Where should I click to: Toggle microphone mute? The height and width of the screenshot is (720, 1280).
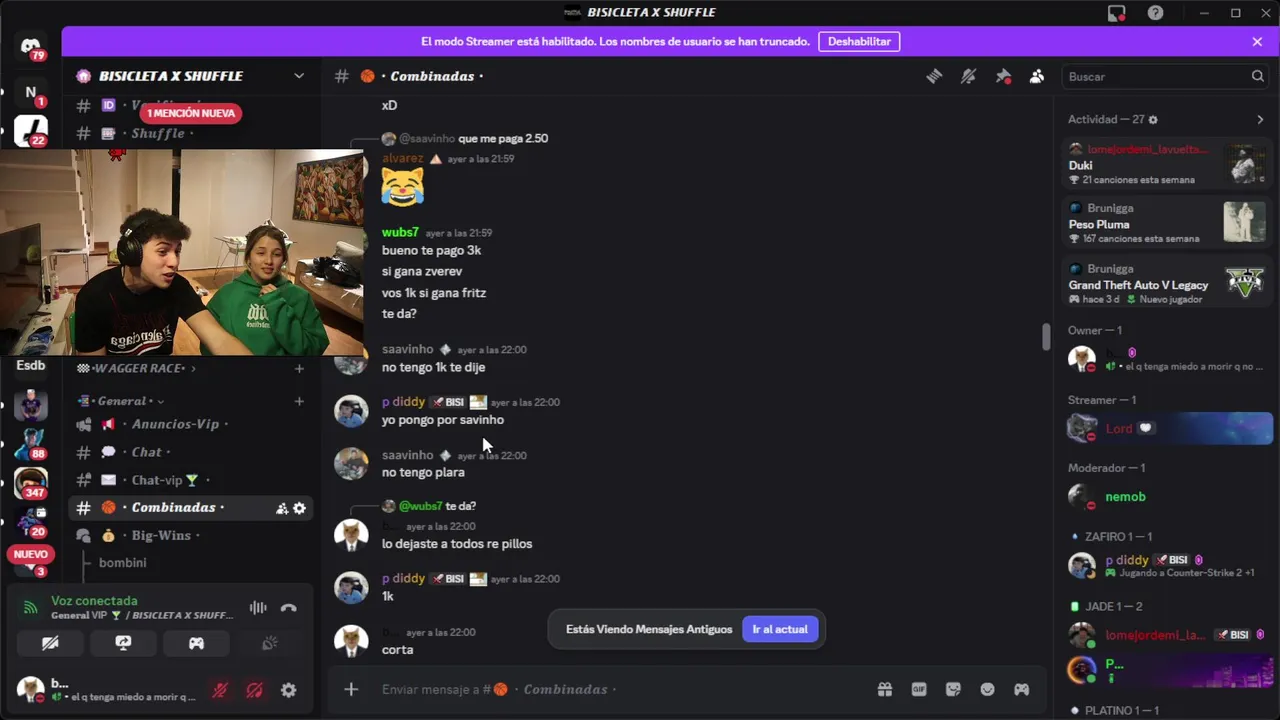(220, 690)
